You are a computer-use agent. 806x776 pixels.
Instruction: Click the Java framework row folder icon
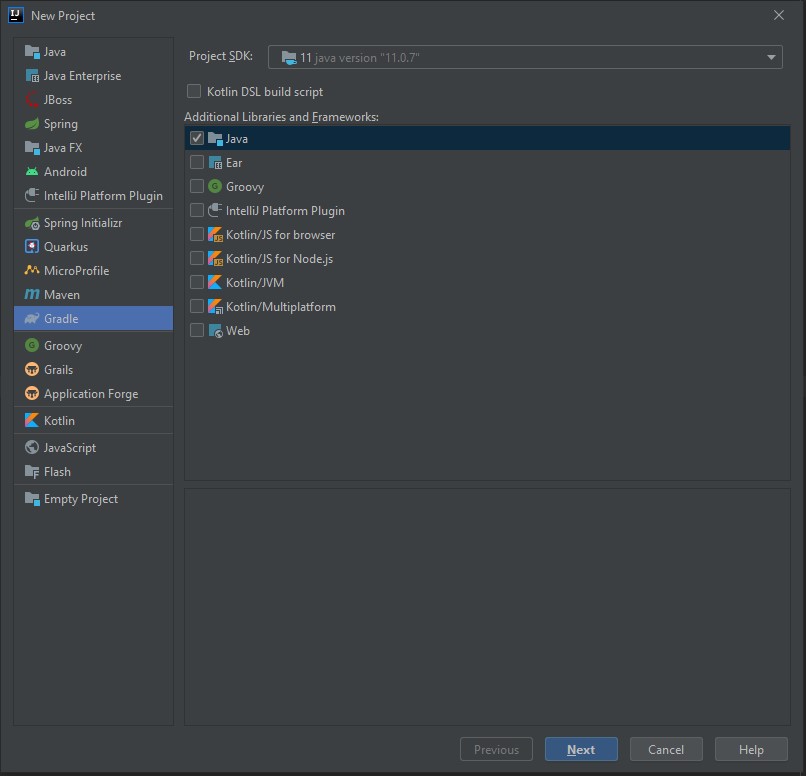[215, 139]
